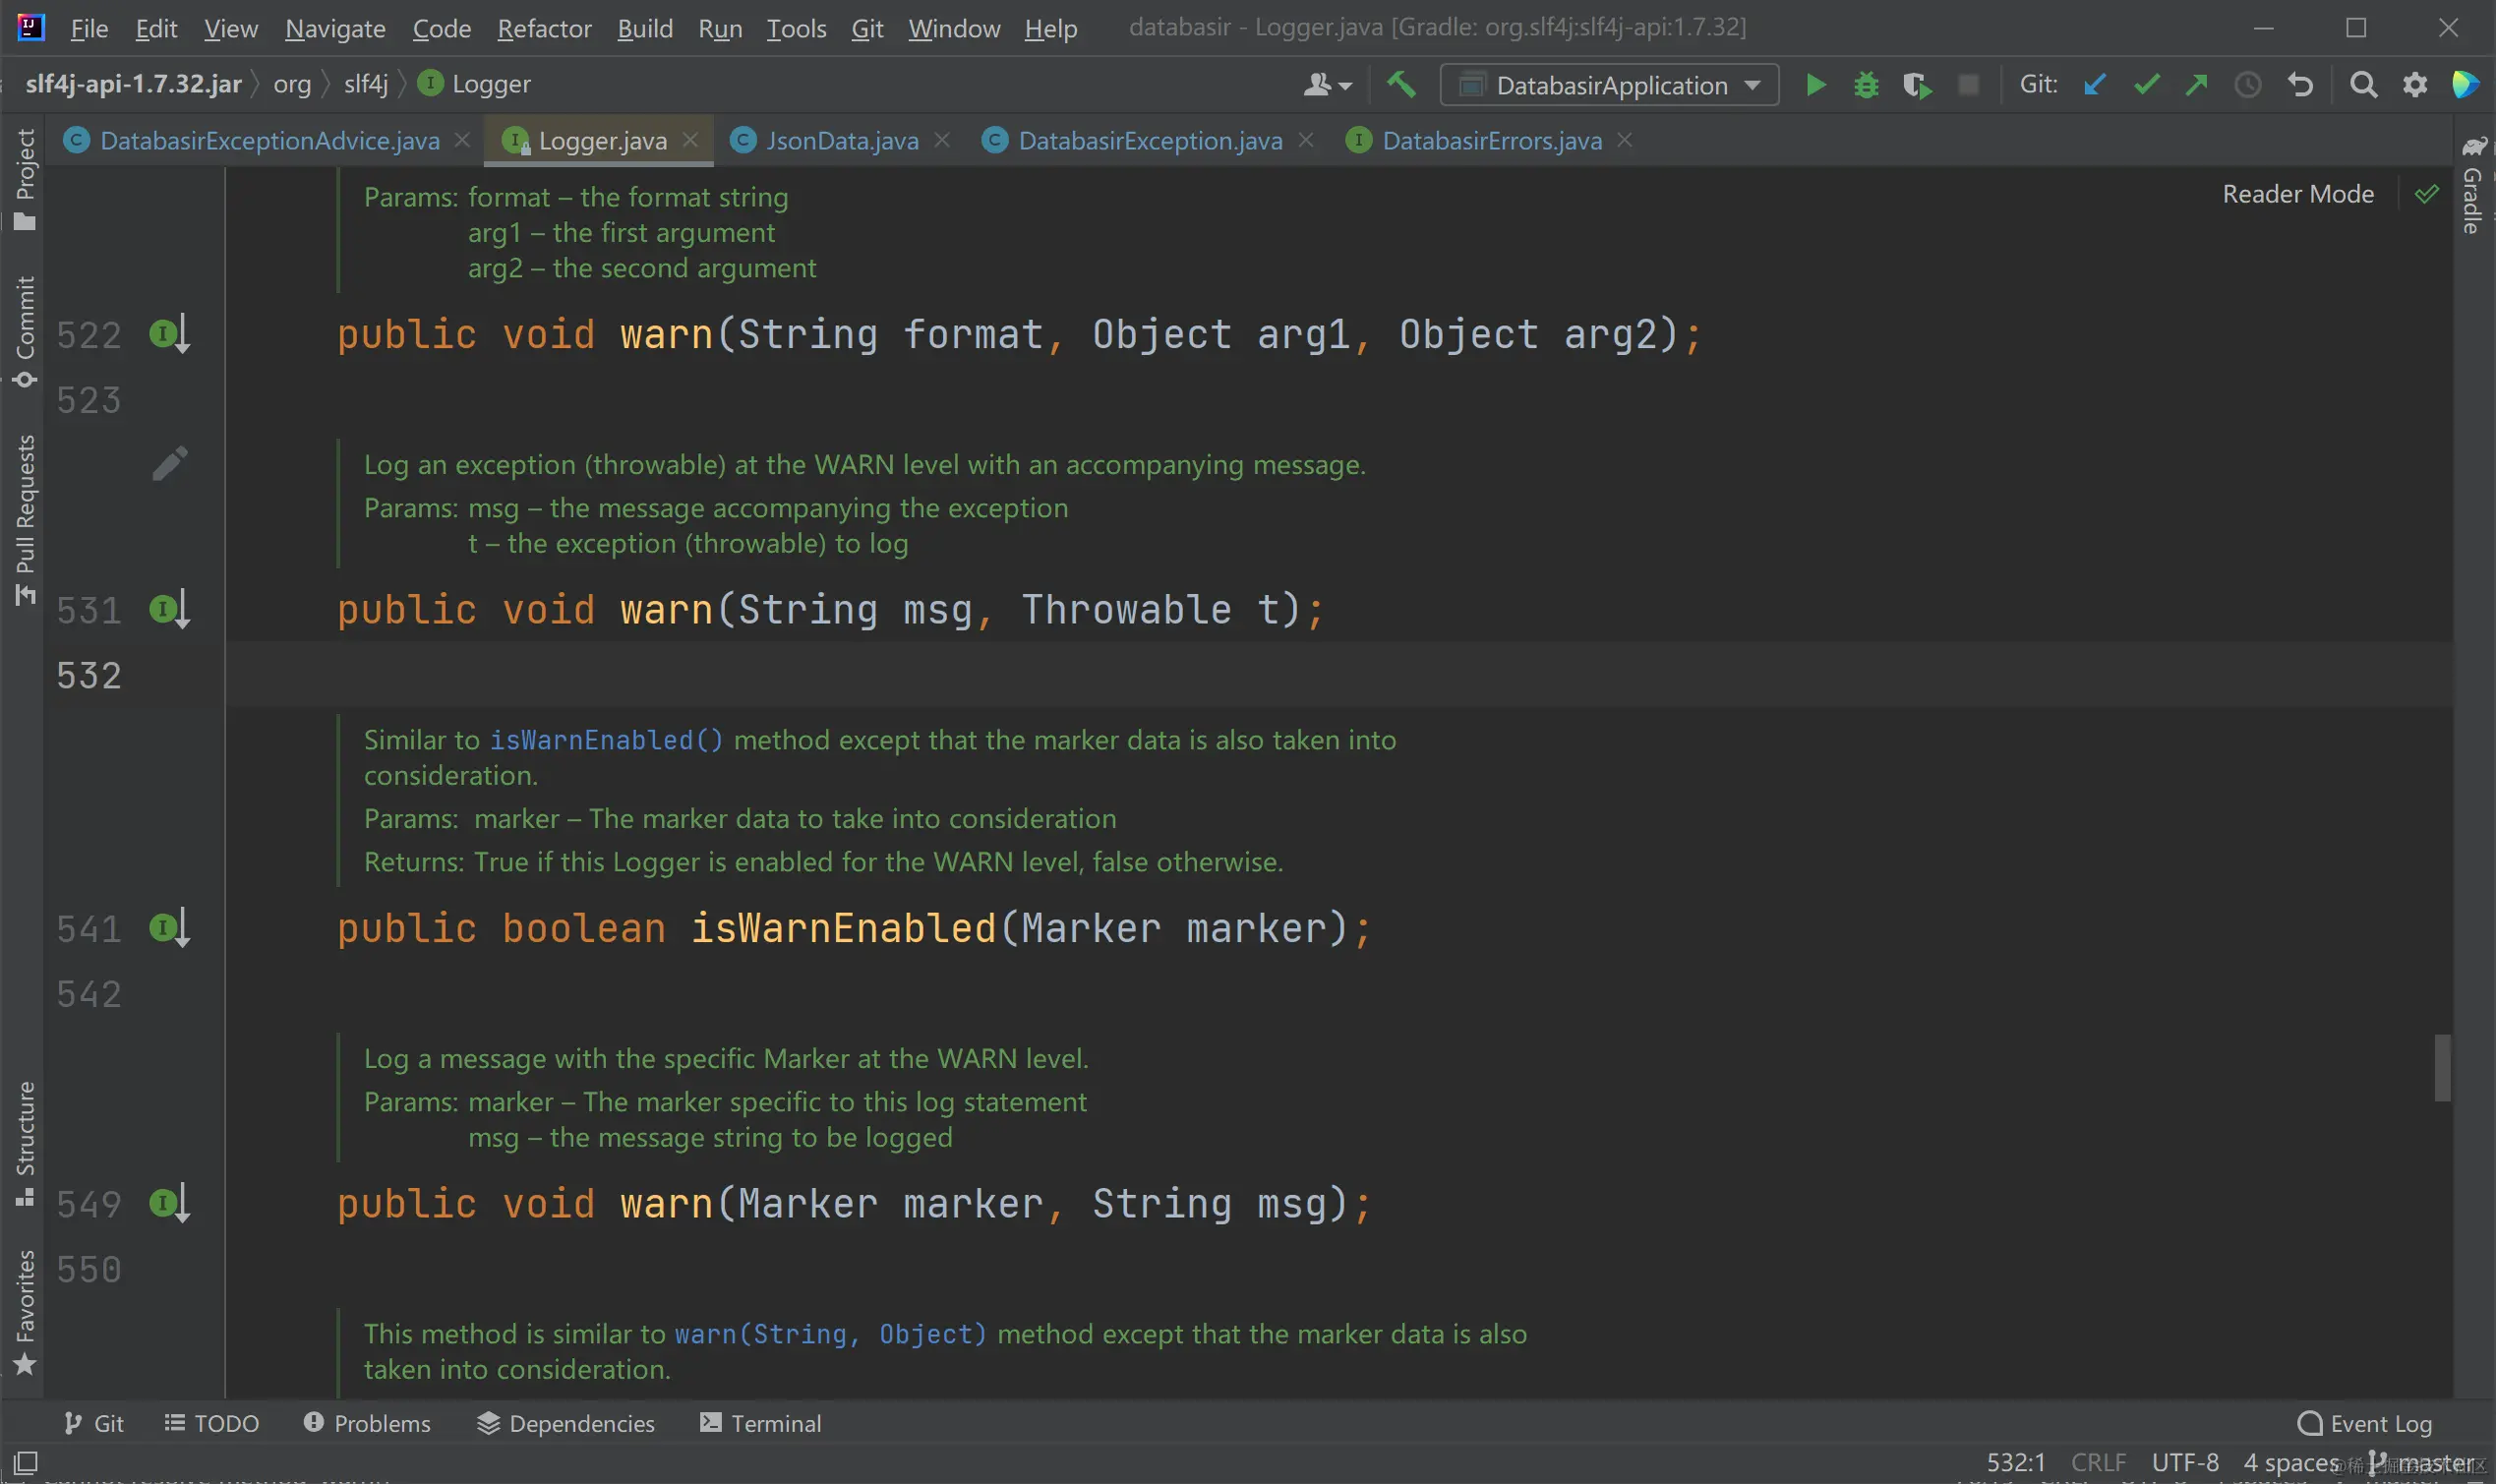Click Git update project arrow
This screenshot has height=1484, width=2496.
point(2095,85)
